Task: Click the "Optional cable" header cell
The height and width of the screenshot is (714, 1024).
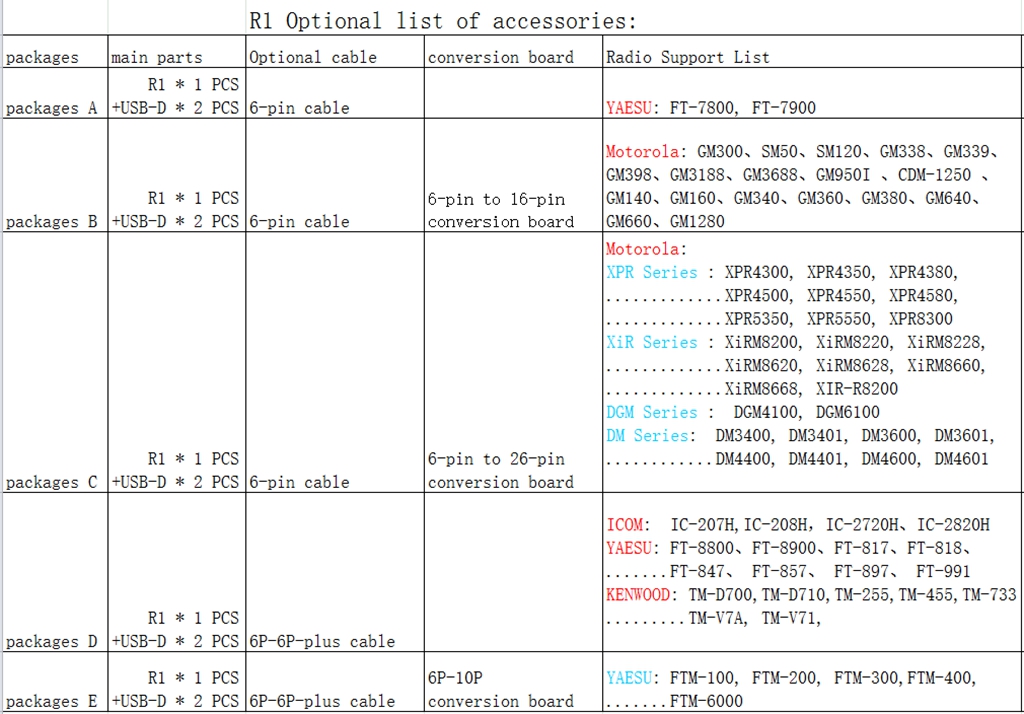Action: 313,58
